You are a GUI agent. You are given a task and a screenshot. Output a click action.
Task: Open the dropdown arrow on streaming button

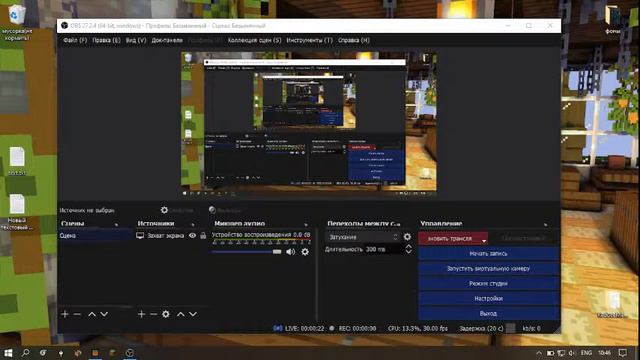pos(484,240)
